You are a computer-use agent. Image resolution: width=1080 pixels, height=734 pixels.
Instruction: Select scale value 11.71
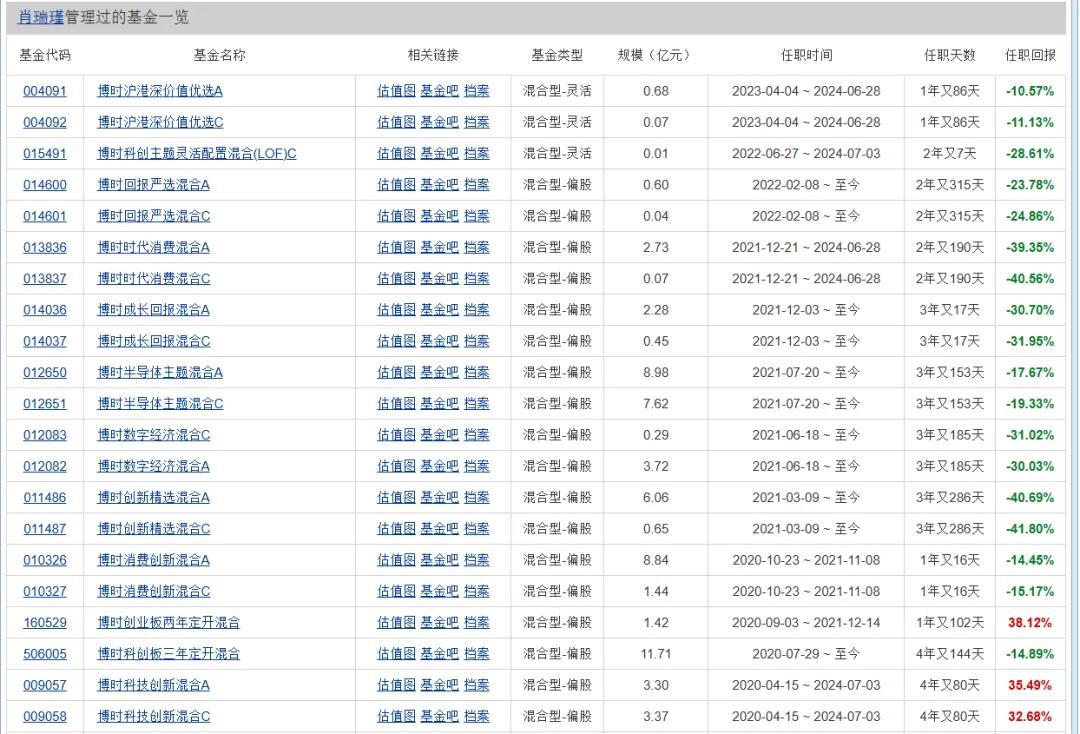[656, 654]
